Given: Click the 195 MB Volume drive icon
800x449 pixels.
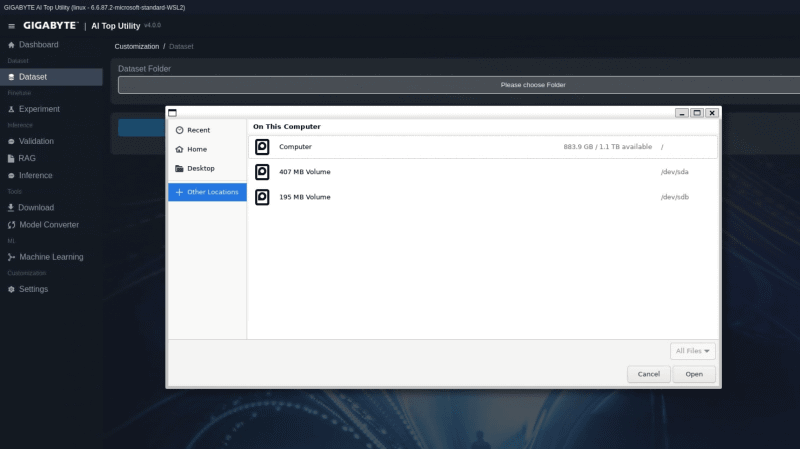Looking at the screenshot, I should [262, 197].
